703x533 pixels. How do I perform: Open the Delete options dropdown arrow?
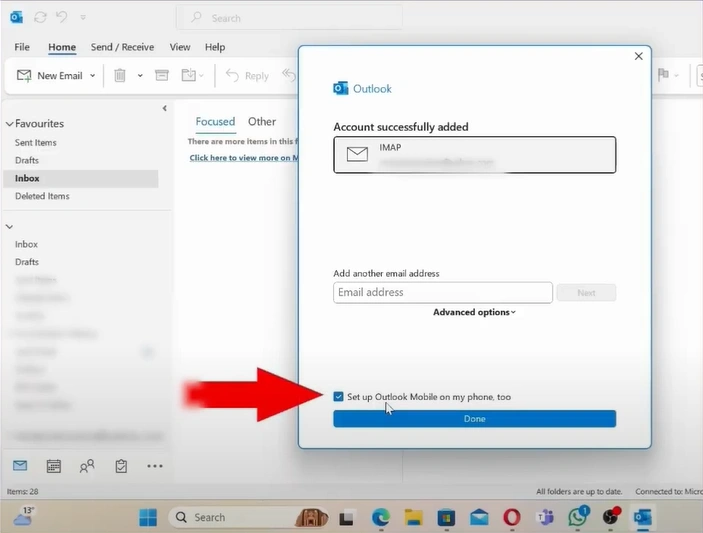click(x=140, y=76)
